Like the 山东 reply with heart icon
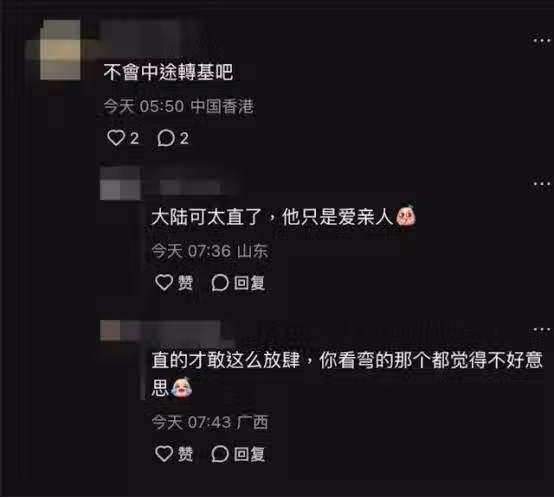This screenshot has height=498, width=554. (164, 283)
